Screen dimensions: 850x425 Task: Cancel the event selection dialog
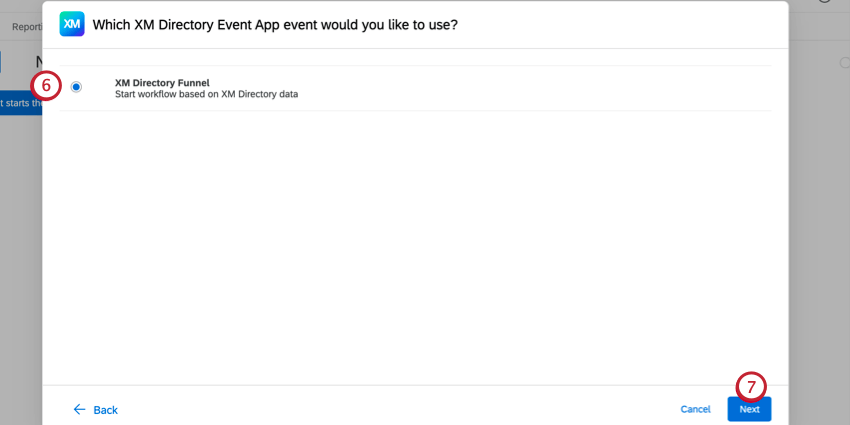(695, 409)
